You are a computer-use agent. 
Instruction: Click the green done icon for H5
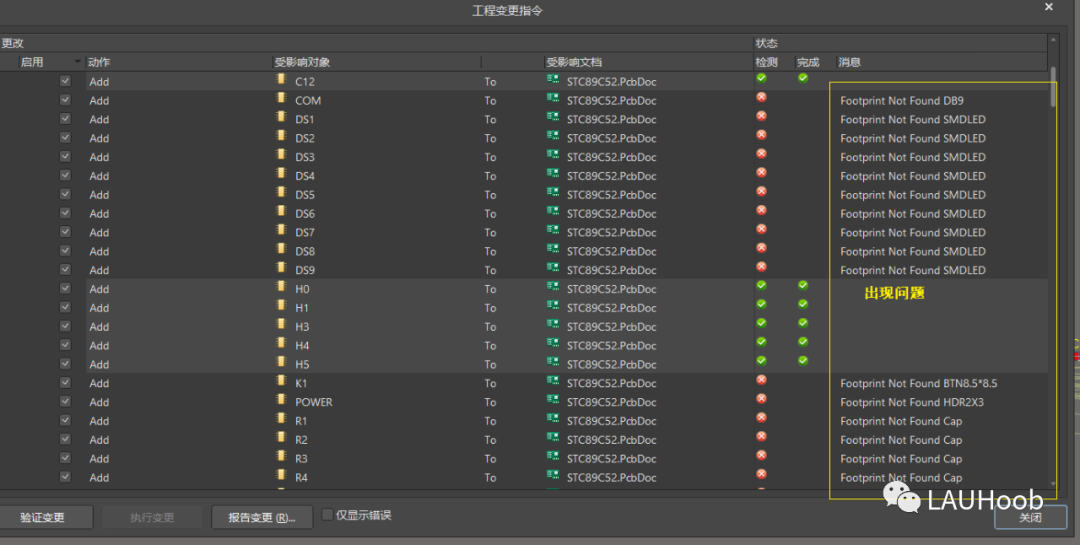[x=803, y=360]
